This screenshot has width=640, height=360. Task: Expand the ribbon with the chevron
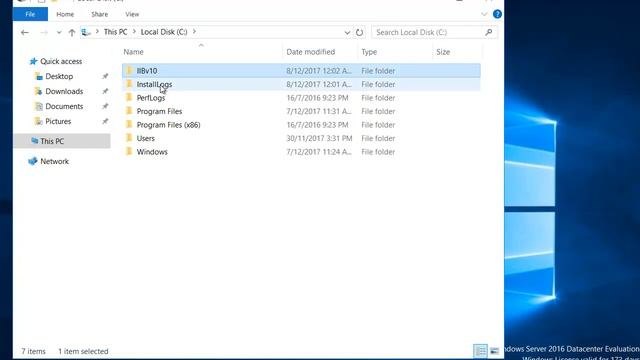coord(484,14)
